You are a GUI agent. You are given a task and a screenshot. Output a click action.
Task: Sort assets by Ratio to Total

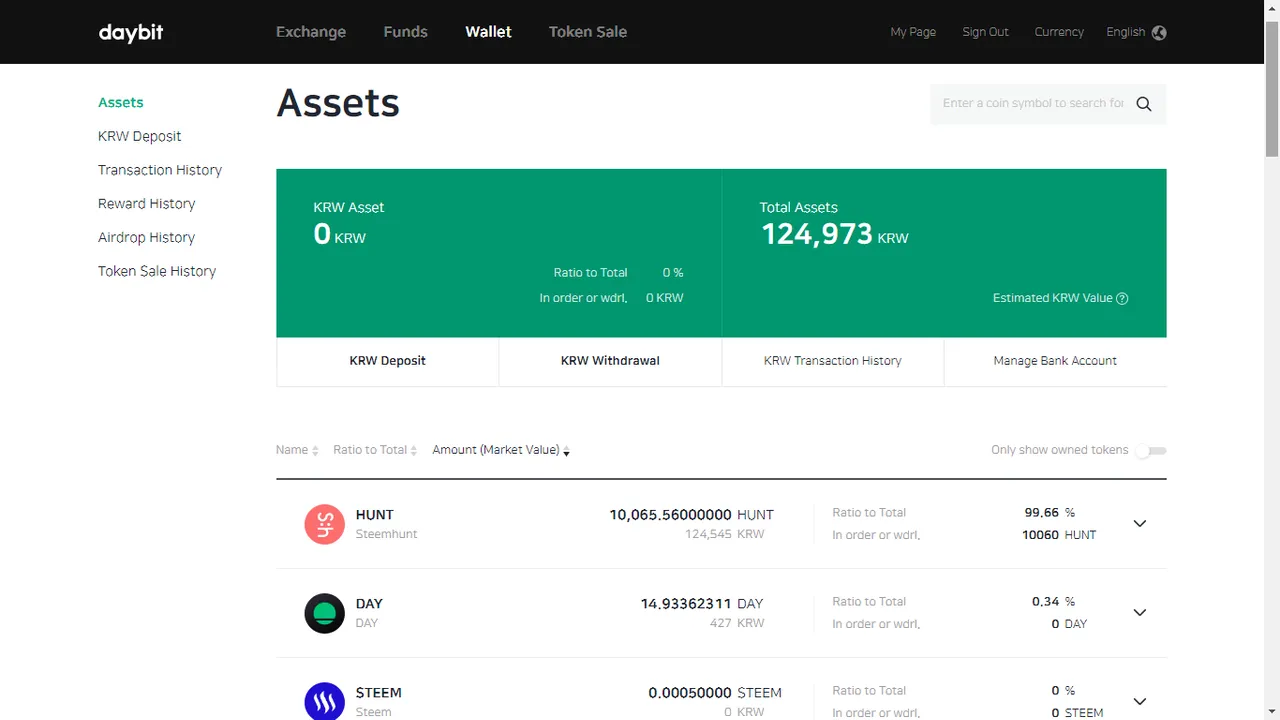(x=375, y=450)
